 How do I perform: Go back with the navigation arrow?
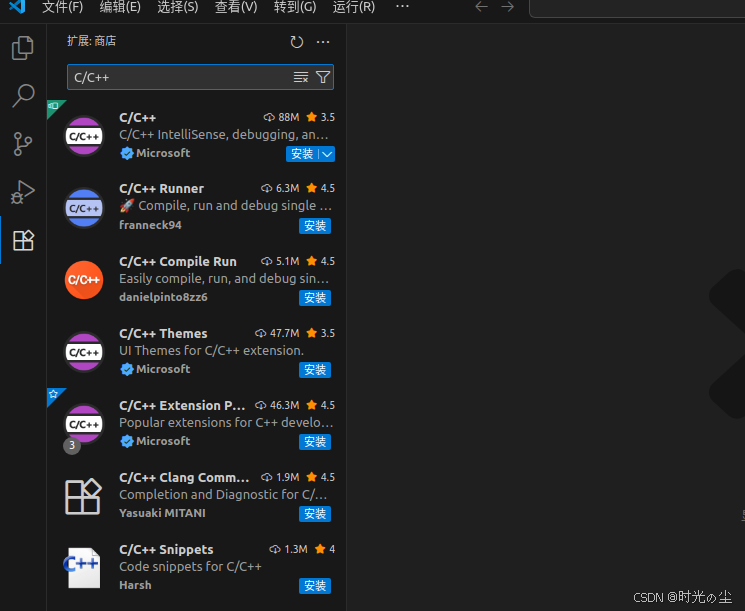point(482,7)
